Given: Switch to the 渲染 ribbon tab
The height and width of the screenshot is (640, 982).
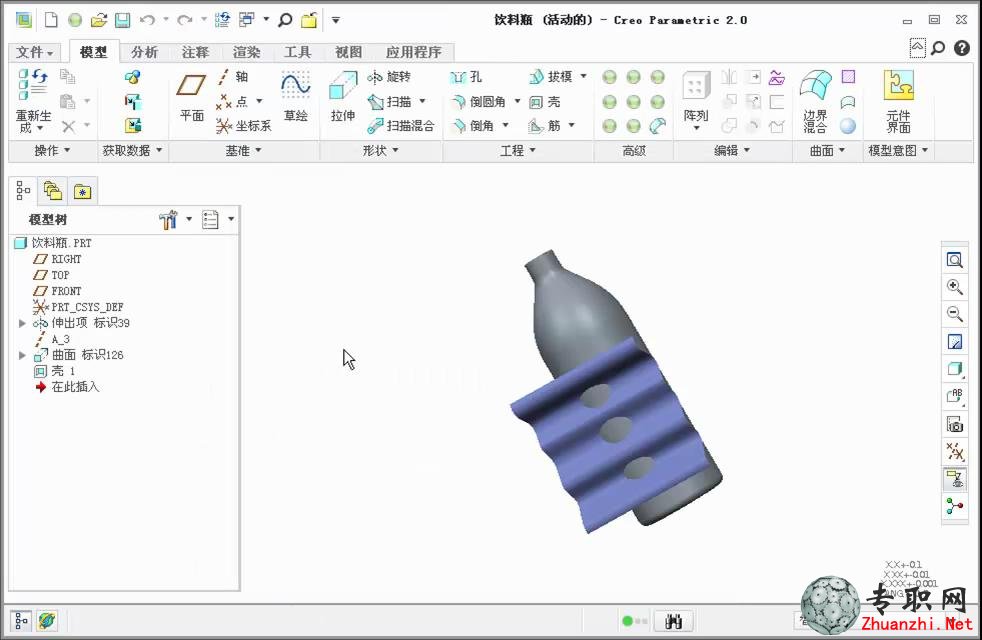Looking at the screenshot, I should coord(246,52).
